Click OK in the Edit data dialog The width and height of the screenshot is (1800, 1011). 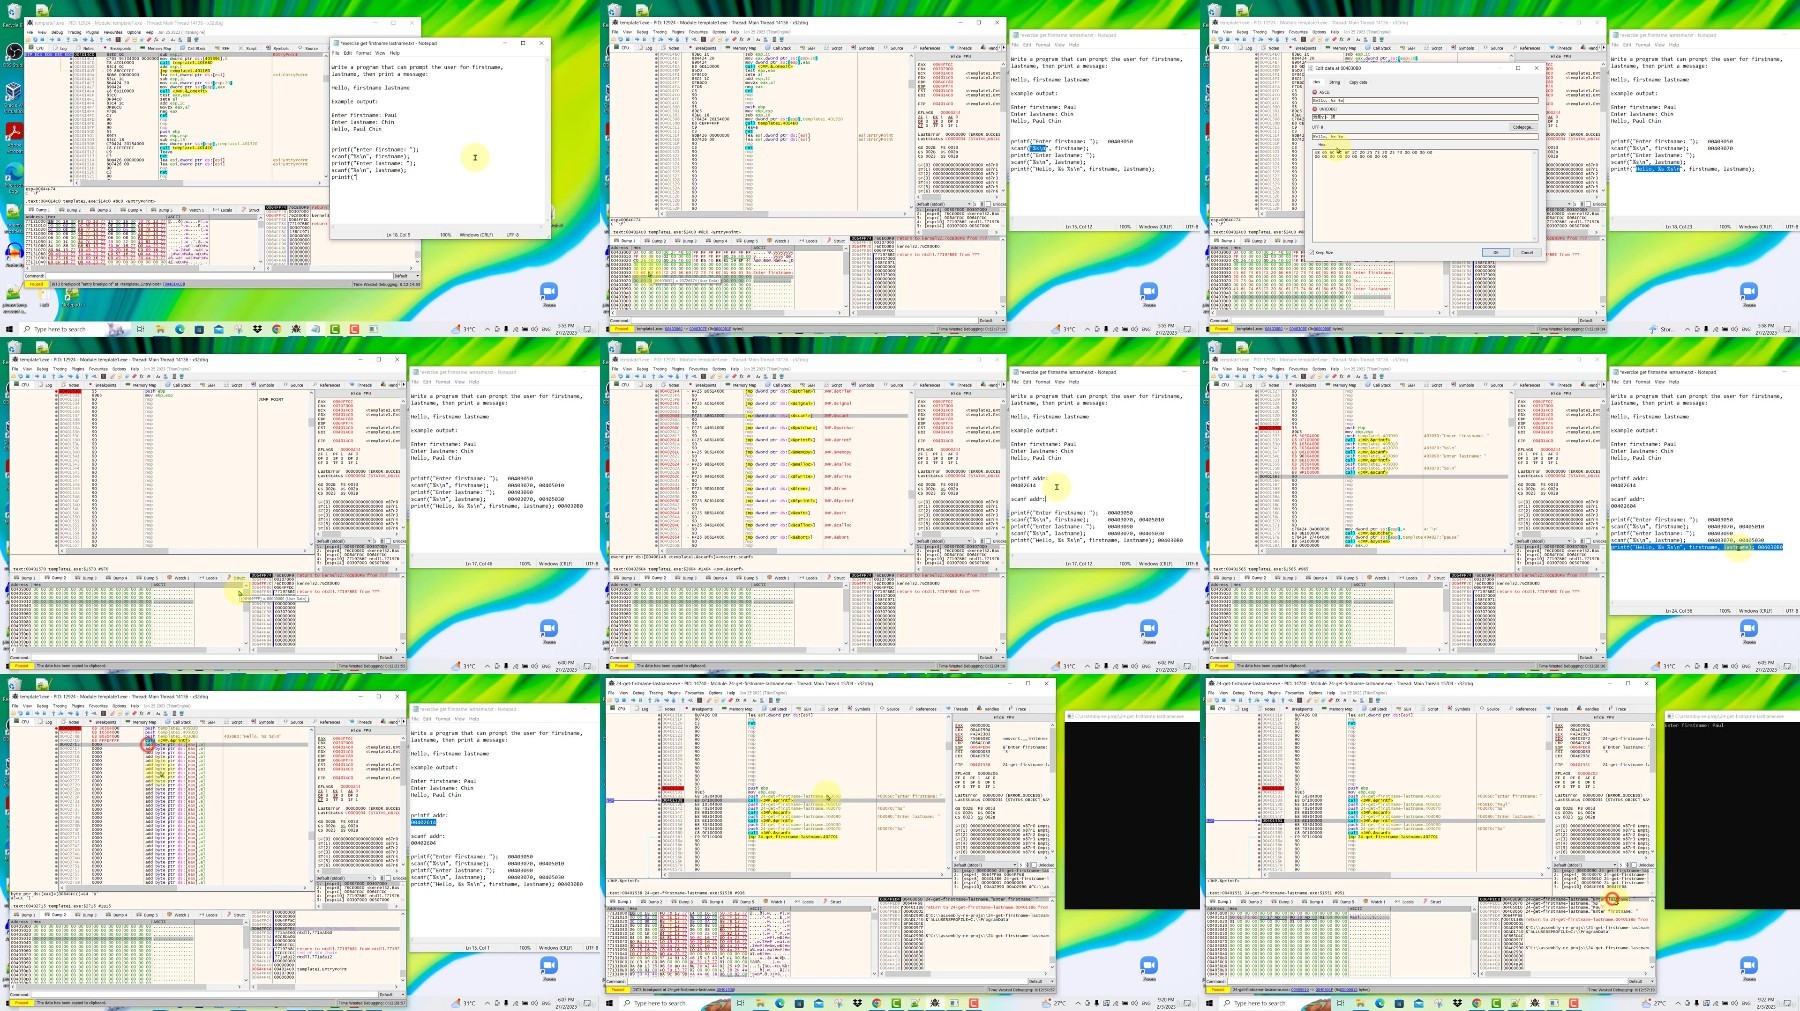click(x=1496, y=253)
